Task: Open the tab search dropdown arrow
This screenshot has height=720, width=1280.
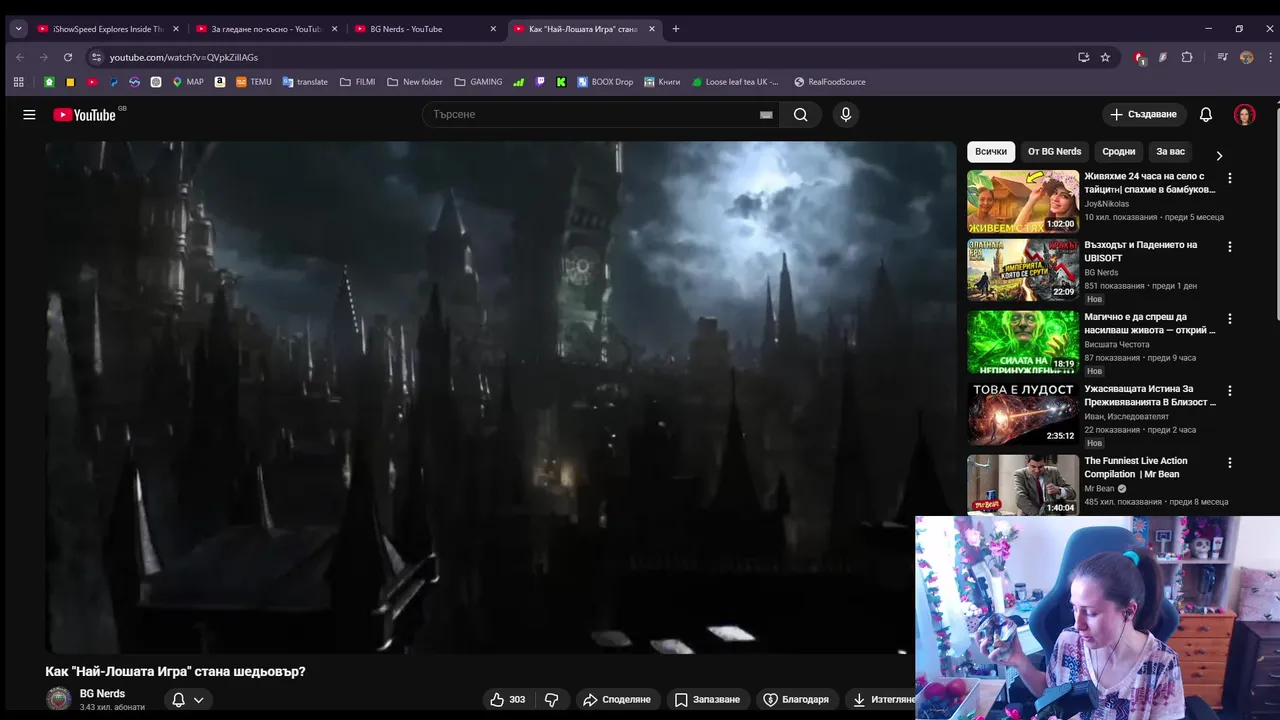Action: 18,29
